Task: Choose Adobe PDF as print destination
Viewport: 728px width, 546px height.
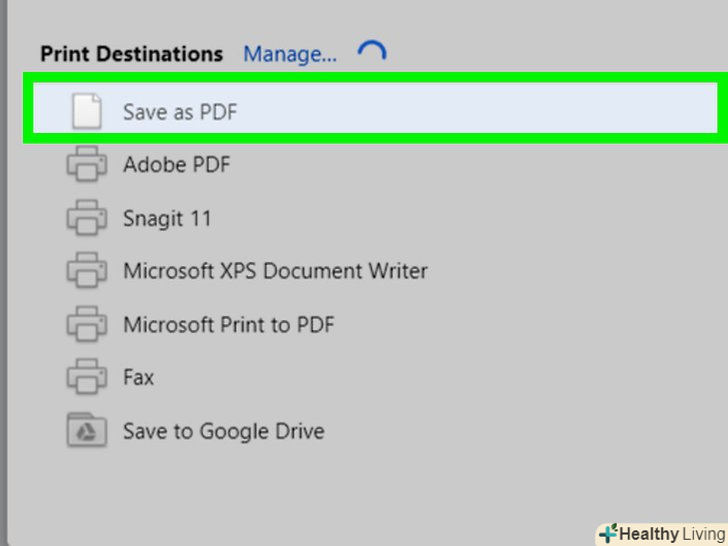Action: (176, 164)
